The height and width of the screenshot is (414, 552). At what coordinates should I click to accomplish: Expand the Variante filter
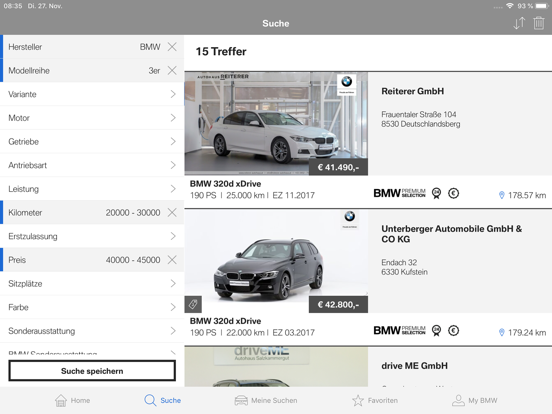[x=92, y=94]
